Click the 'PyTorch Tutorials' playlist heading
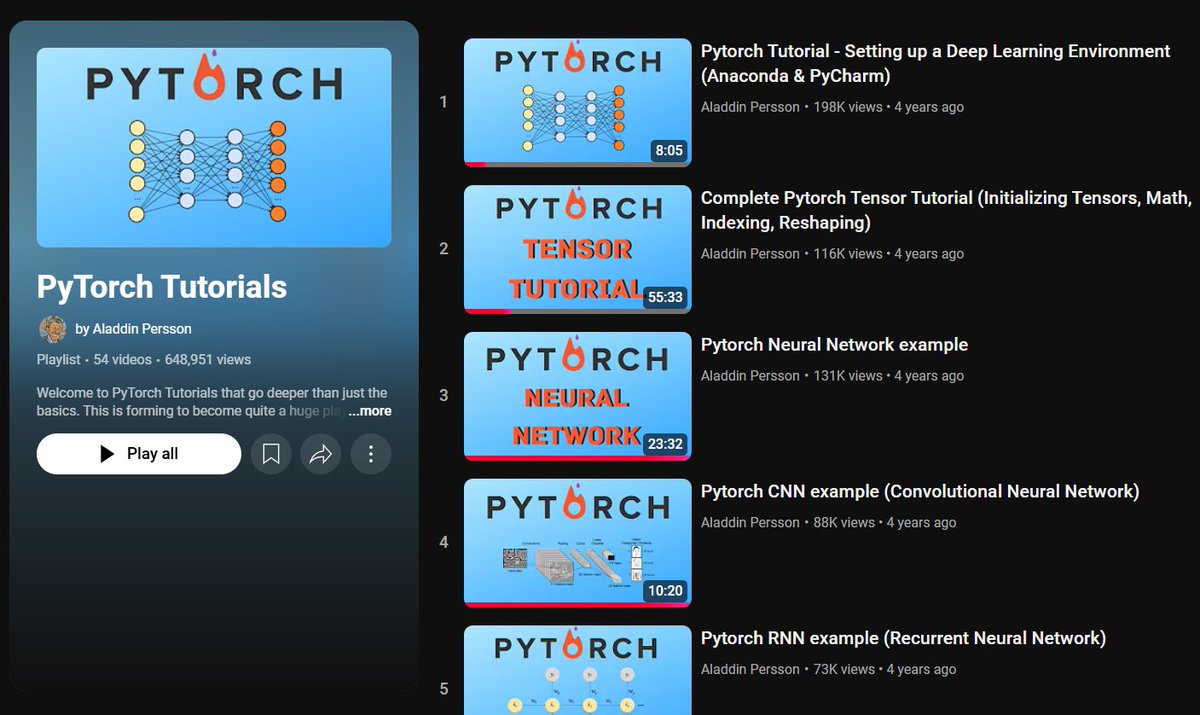1200x715 pixels. (162, 287)
